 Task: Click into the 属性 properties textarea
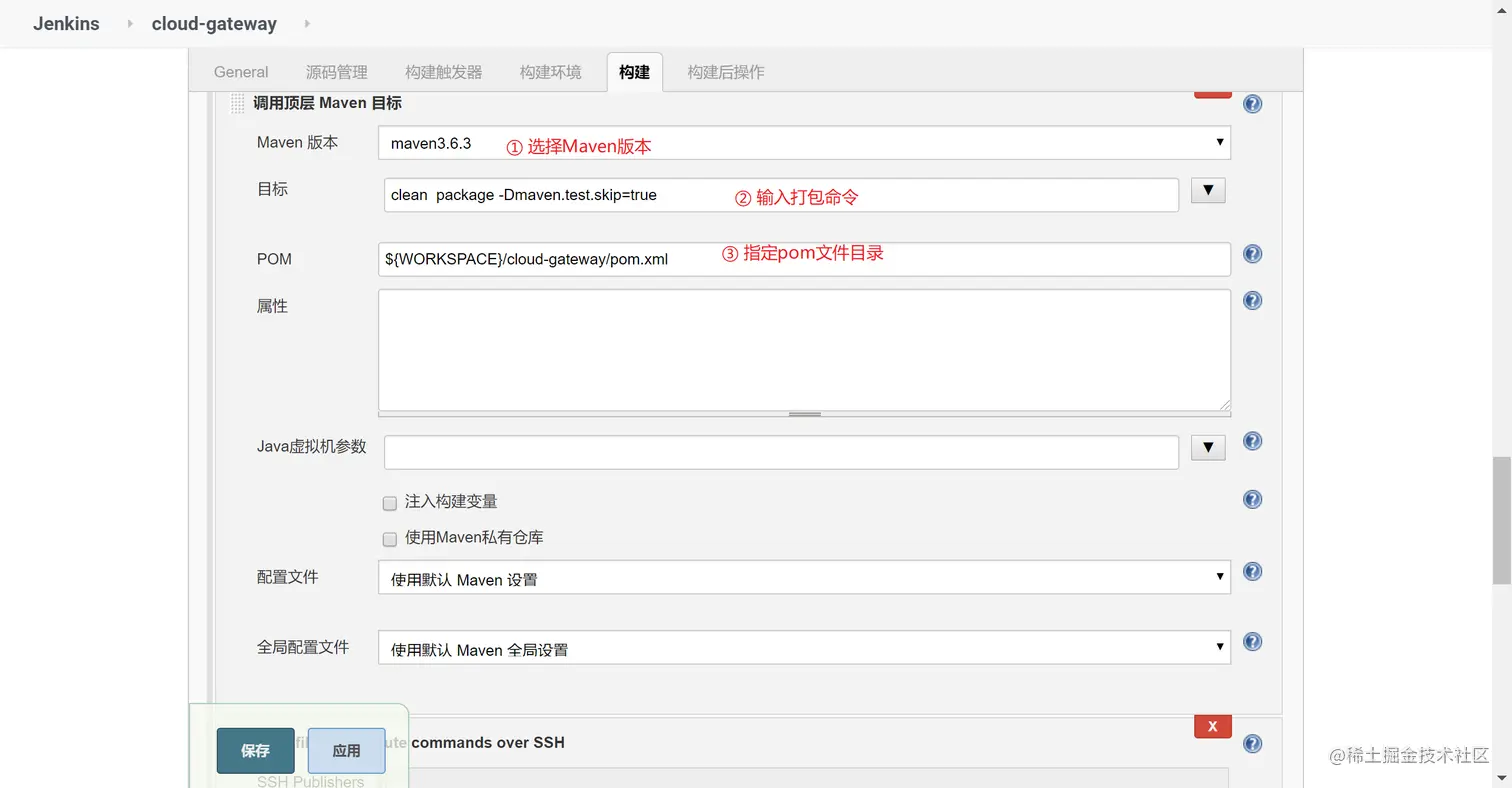click(x=804, y=349)
